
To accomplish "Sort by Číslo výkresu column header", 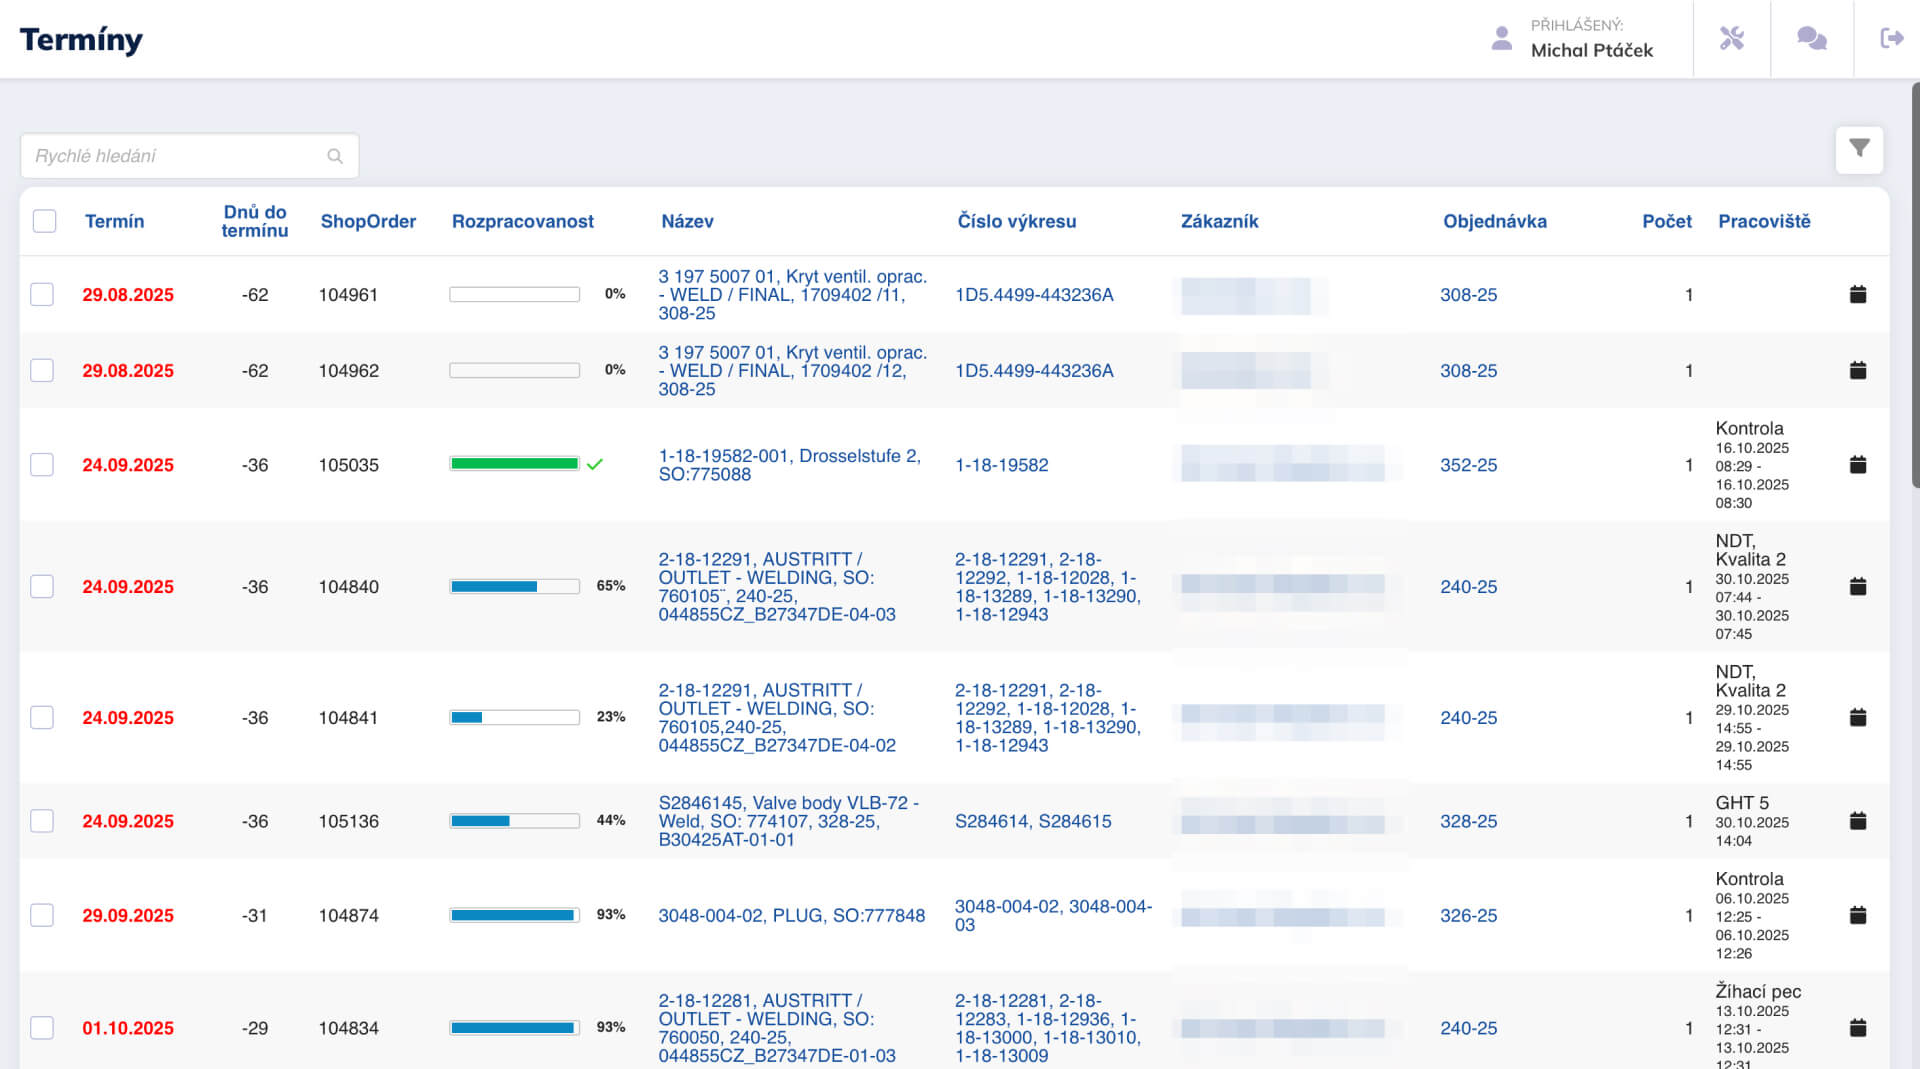I will point(1017,221).
